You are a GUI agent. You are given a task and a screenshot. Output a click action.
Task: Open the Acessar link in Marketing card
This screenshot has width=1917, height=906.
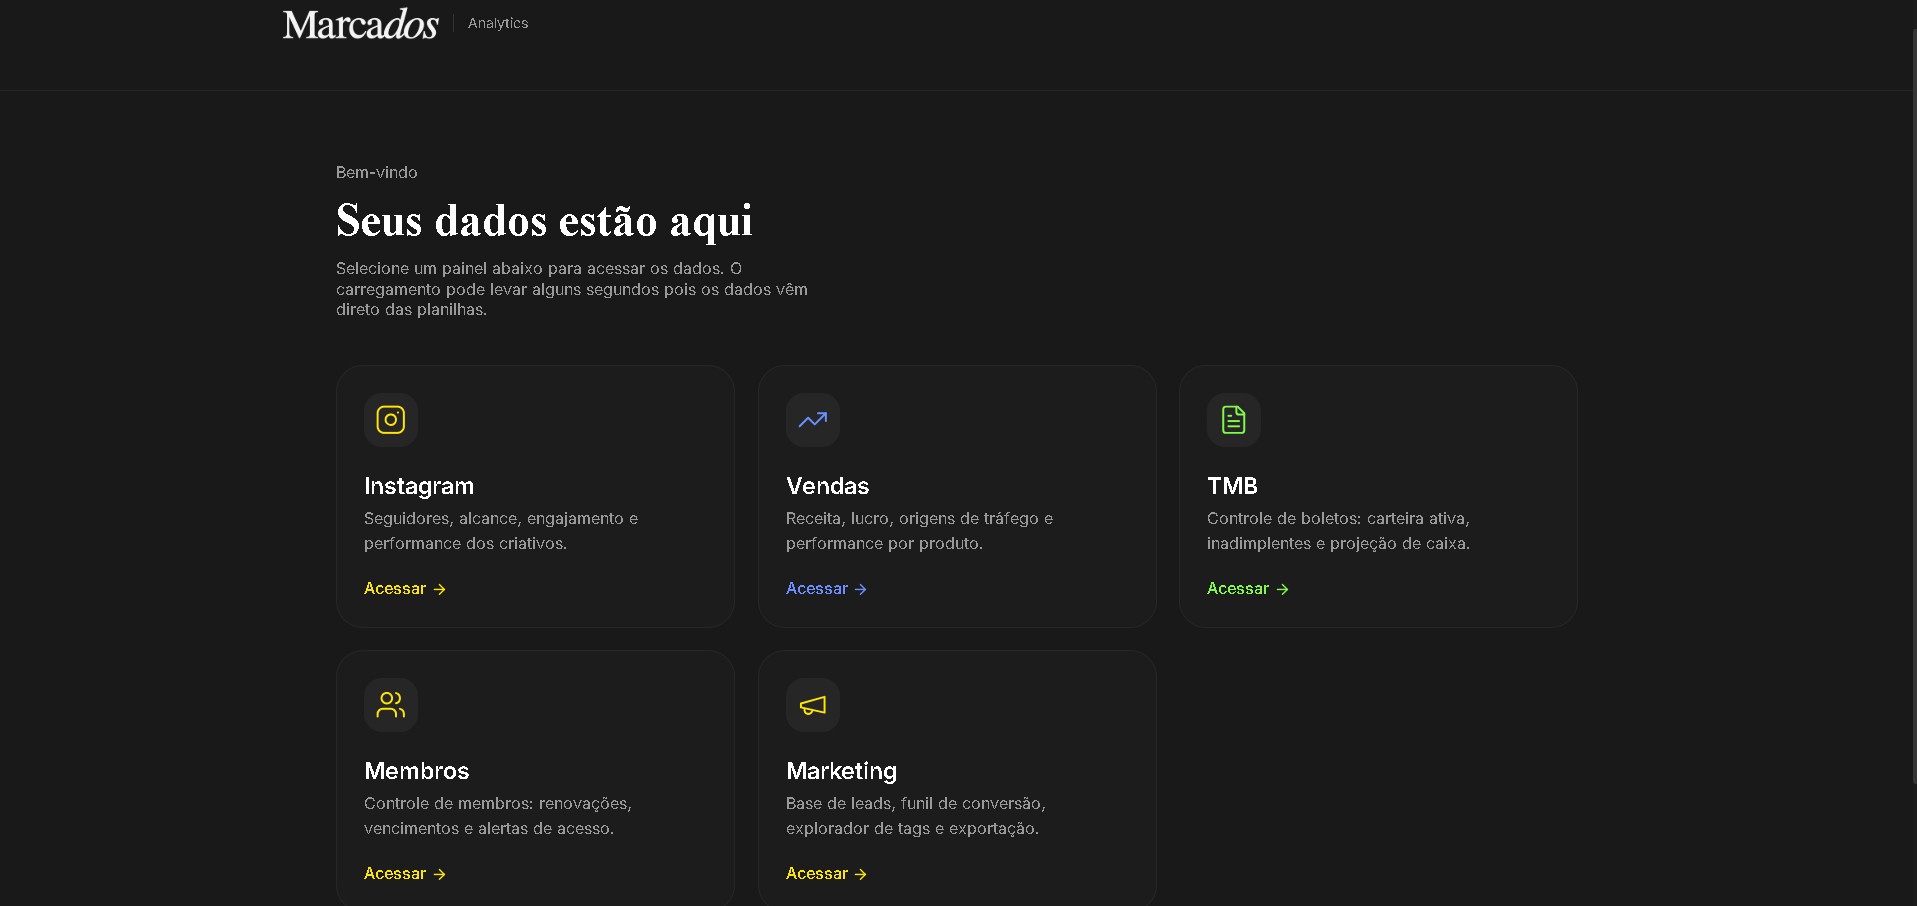point(827,874)
